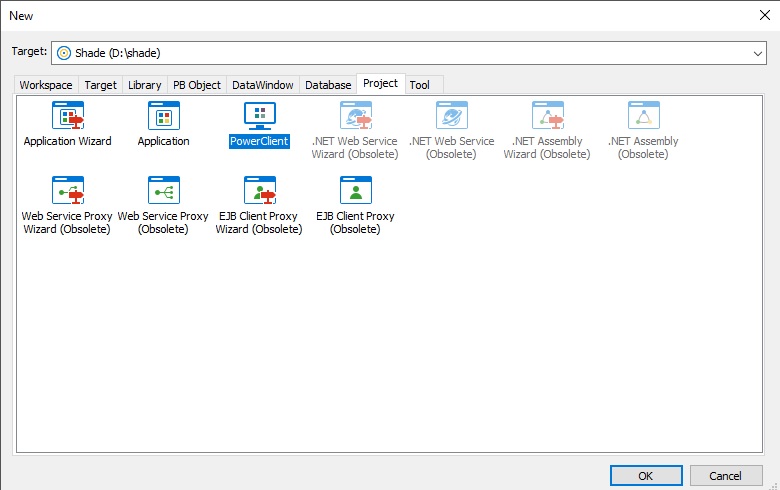Click the "EJB Client Proxy (Obsolete)" label
The image size is (780, 490).
[355, 222]
